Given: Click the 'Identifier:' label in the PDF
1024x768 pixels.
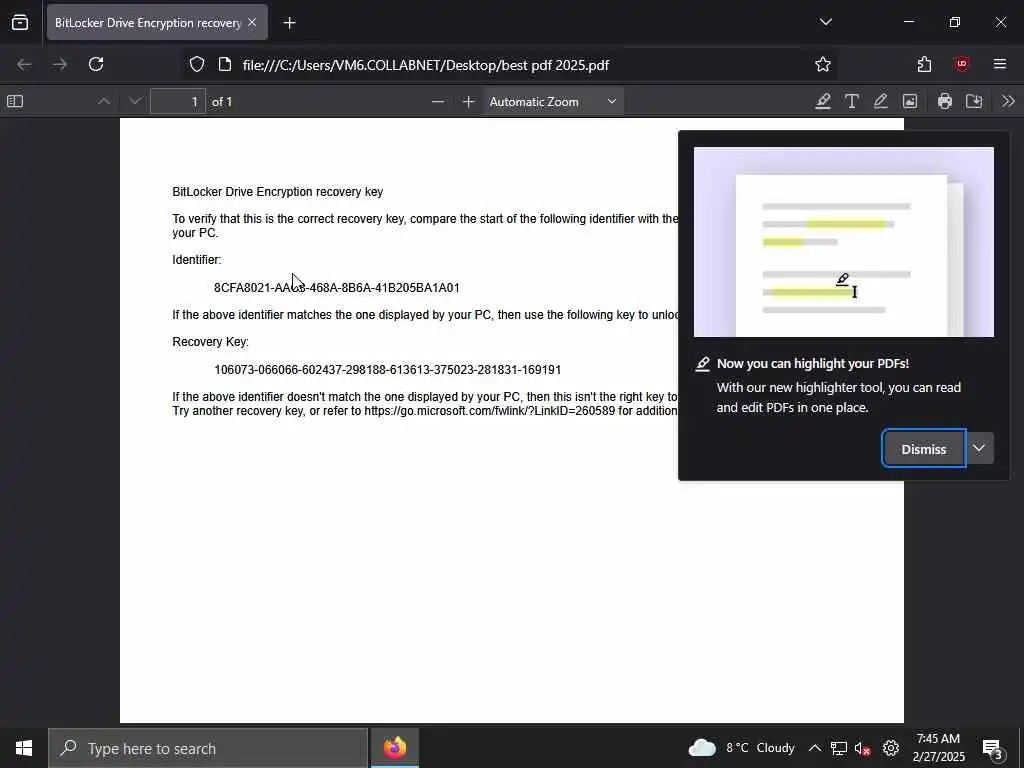Looking at the screenshot, I should (197, 260).
